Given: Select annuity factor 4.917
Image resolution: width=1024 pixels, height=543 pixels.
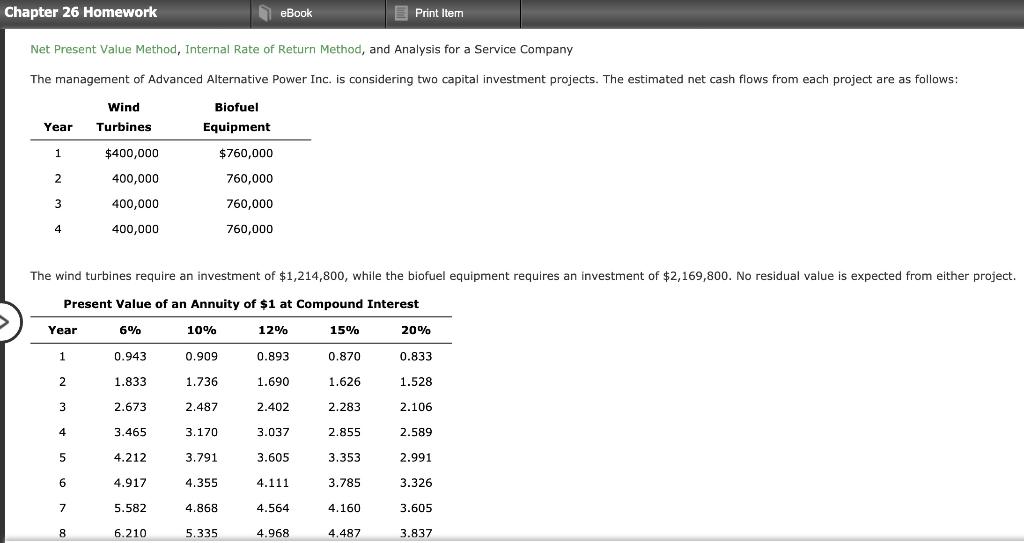Looking at the screenshot, I should click(x=130, y=484).
